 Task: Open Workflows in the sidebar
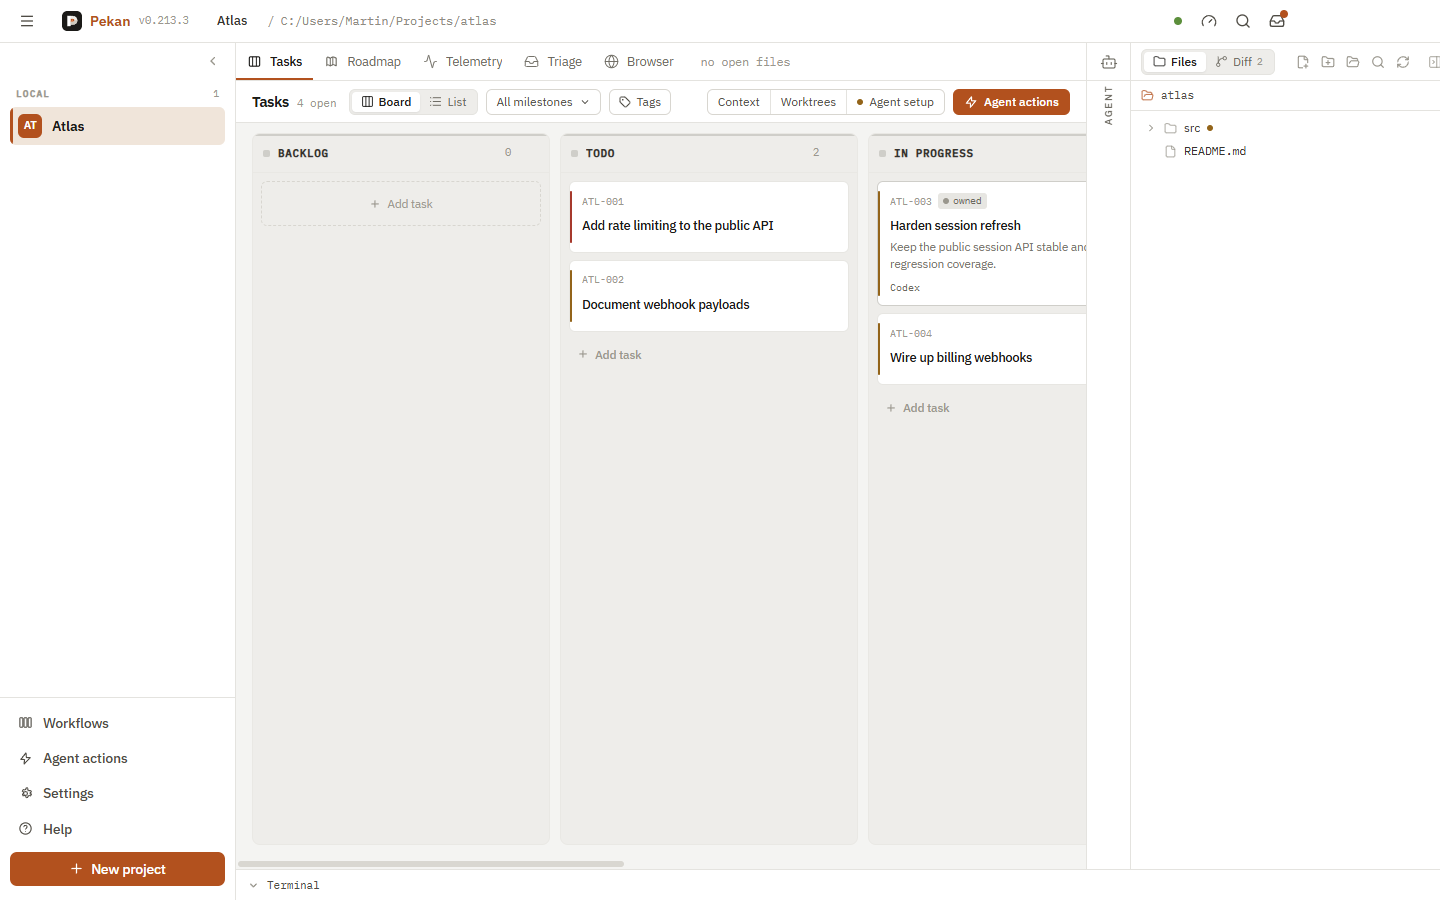tap(117, 723)
